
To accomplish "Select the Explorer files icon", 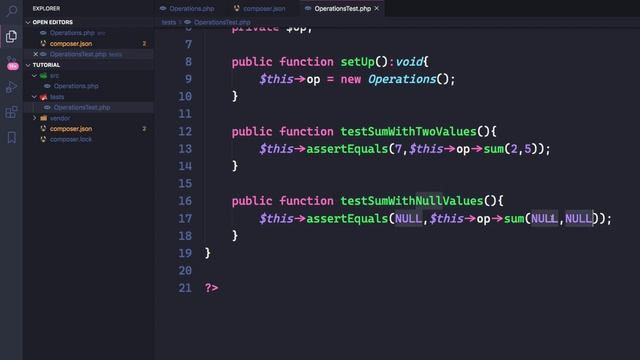I will pos(11,37).
